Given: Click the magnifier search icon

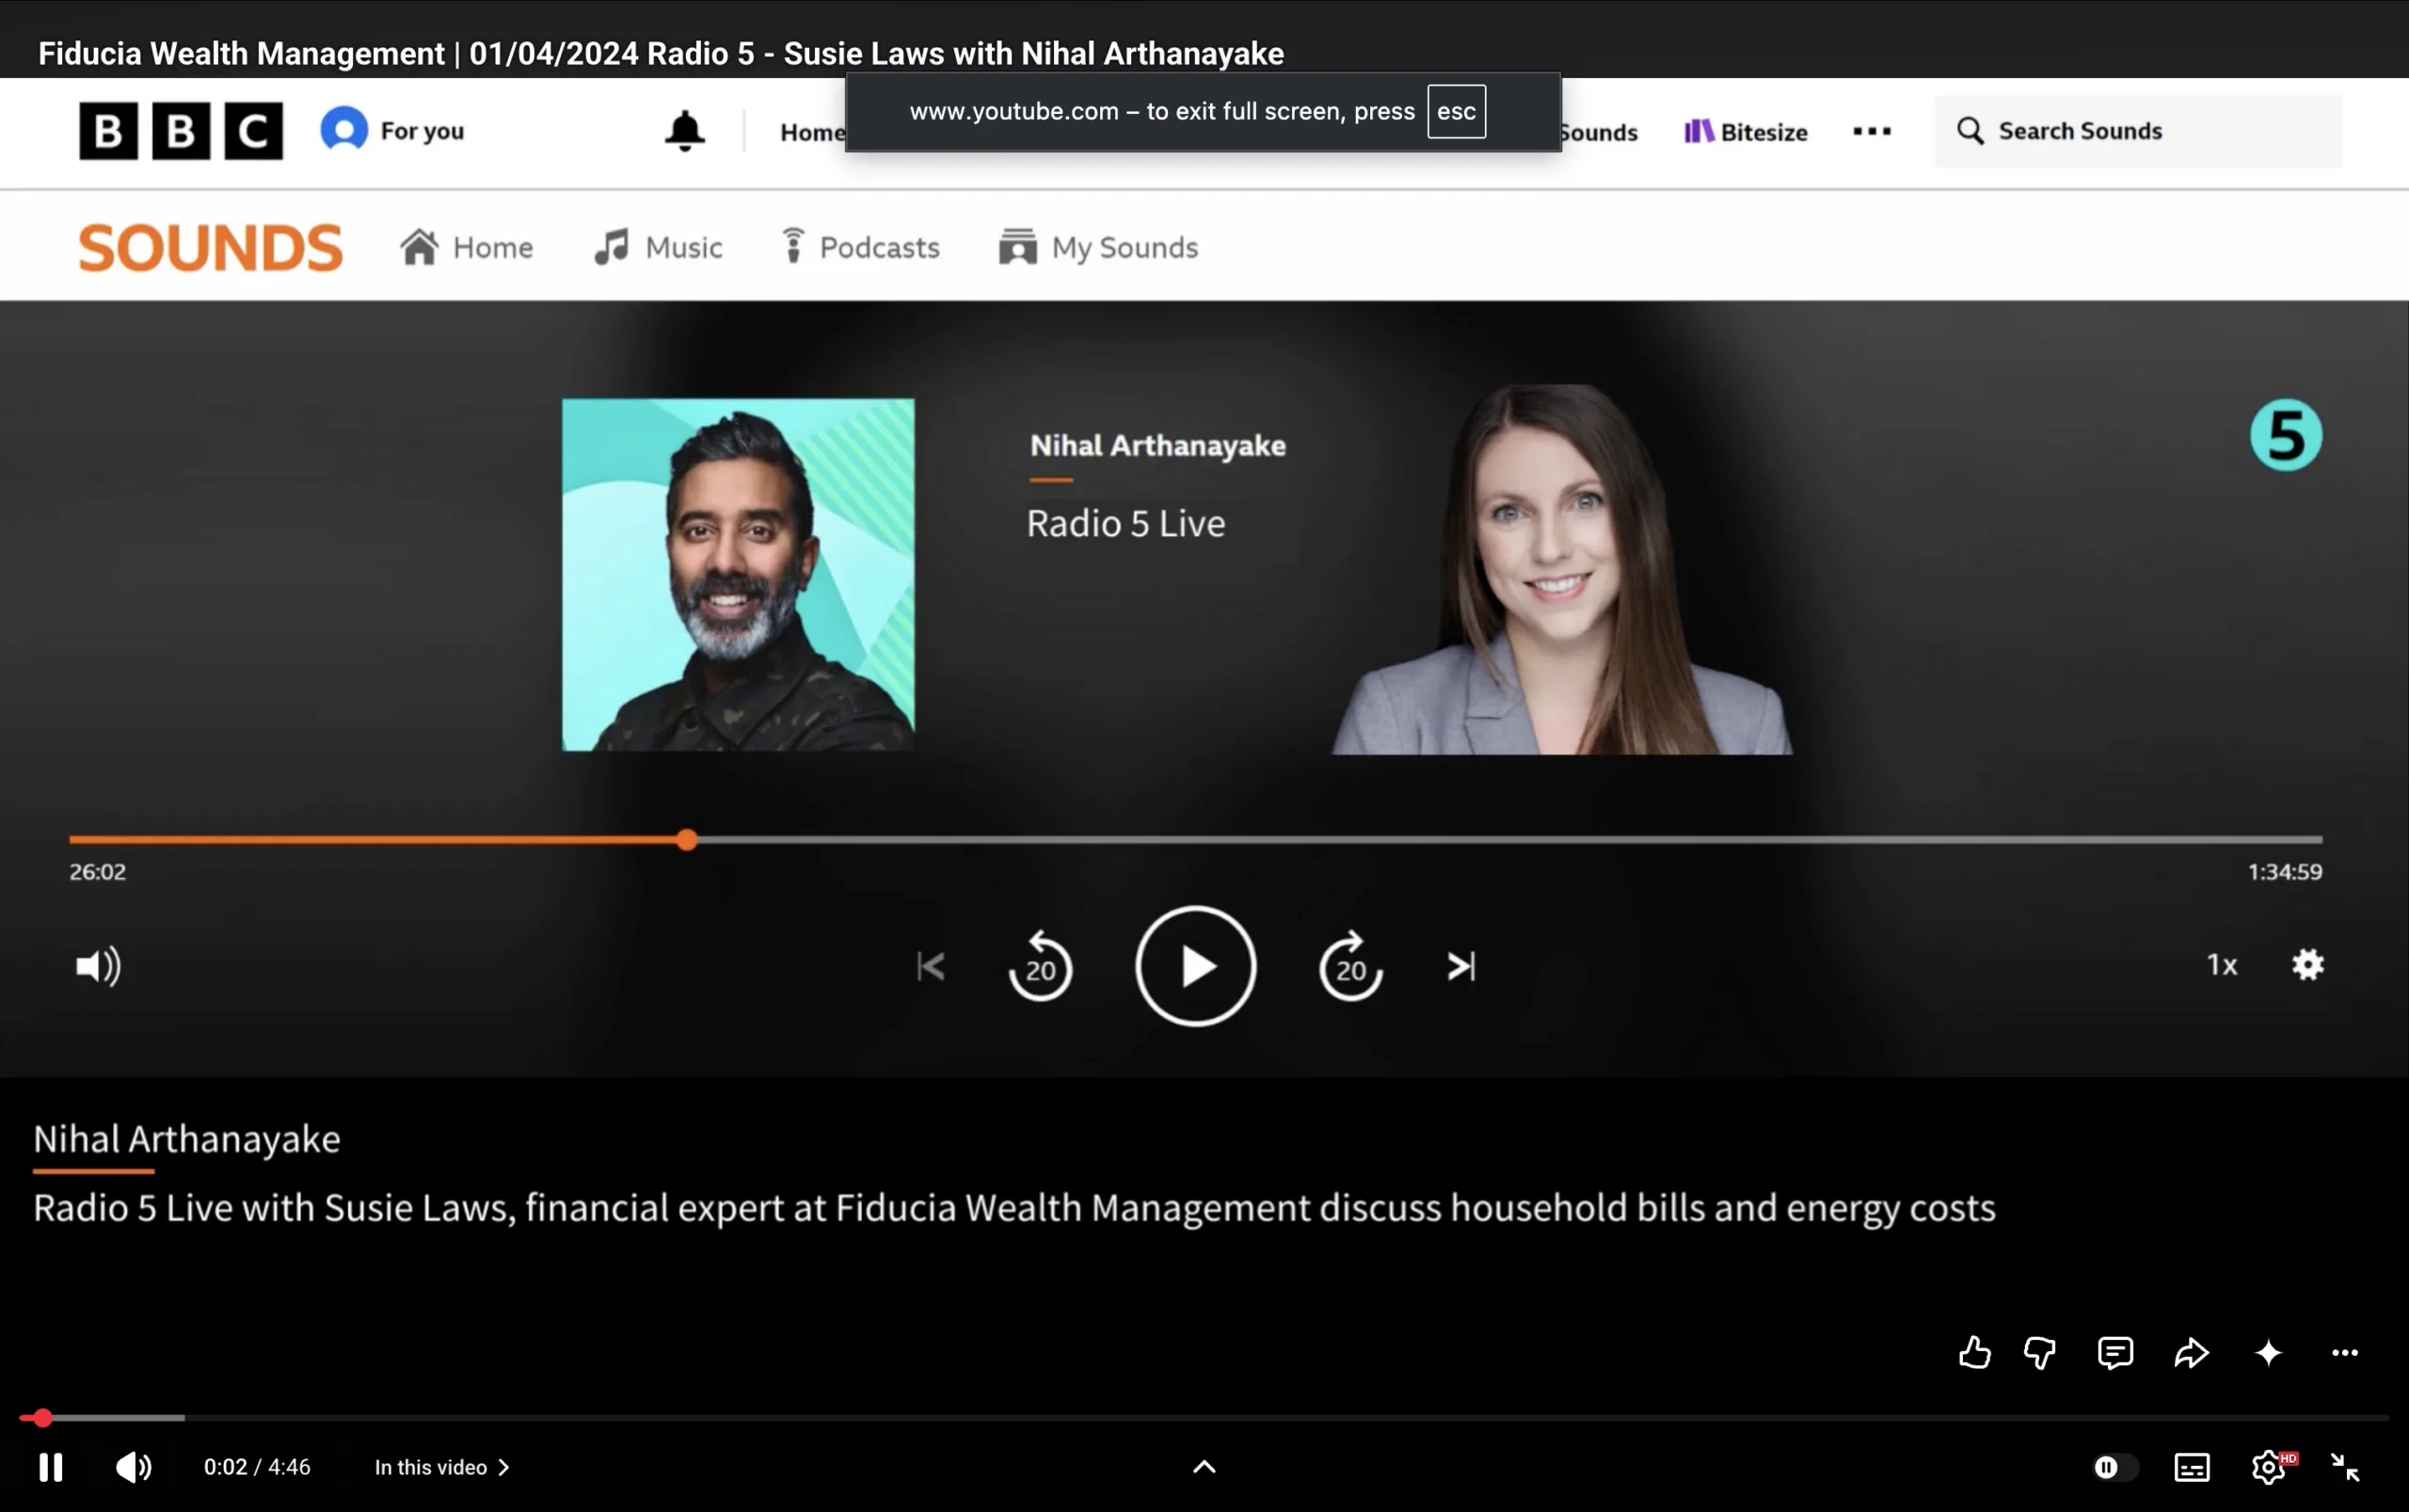Looking at the screenshot, I should click(1970, 131).
